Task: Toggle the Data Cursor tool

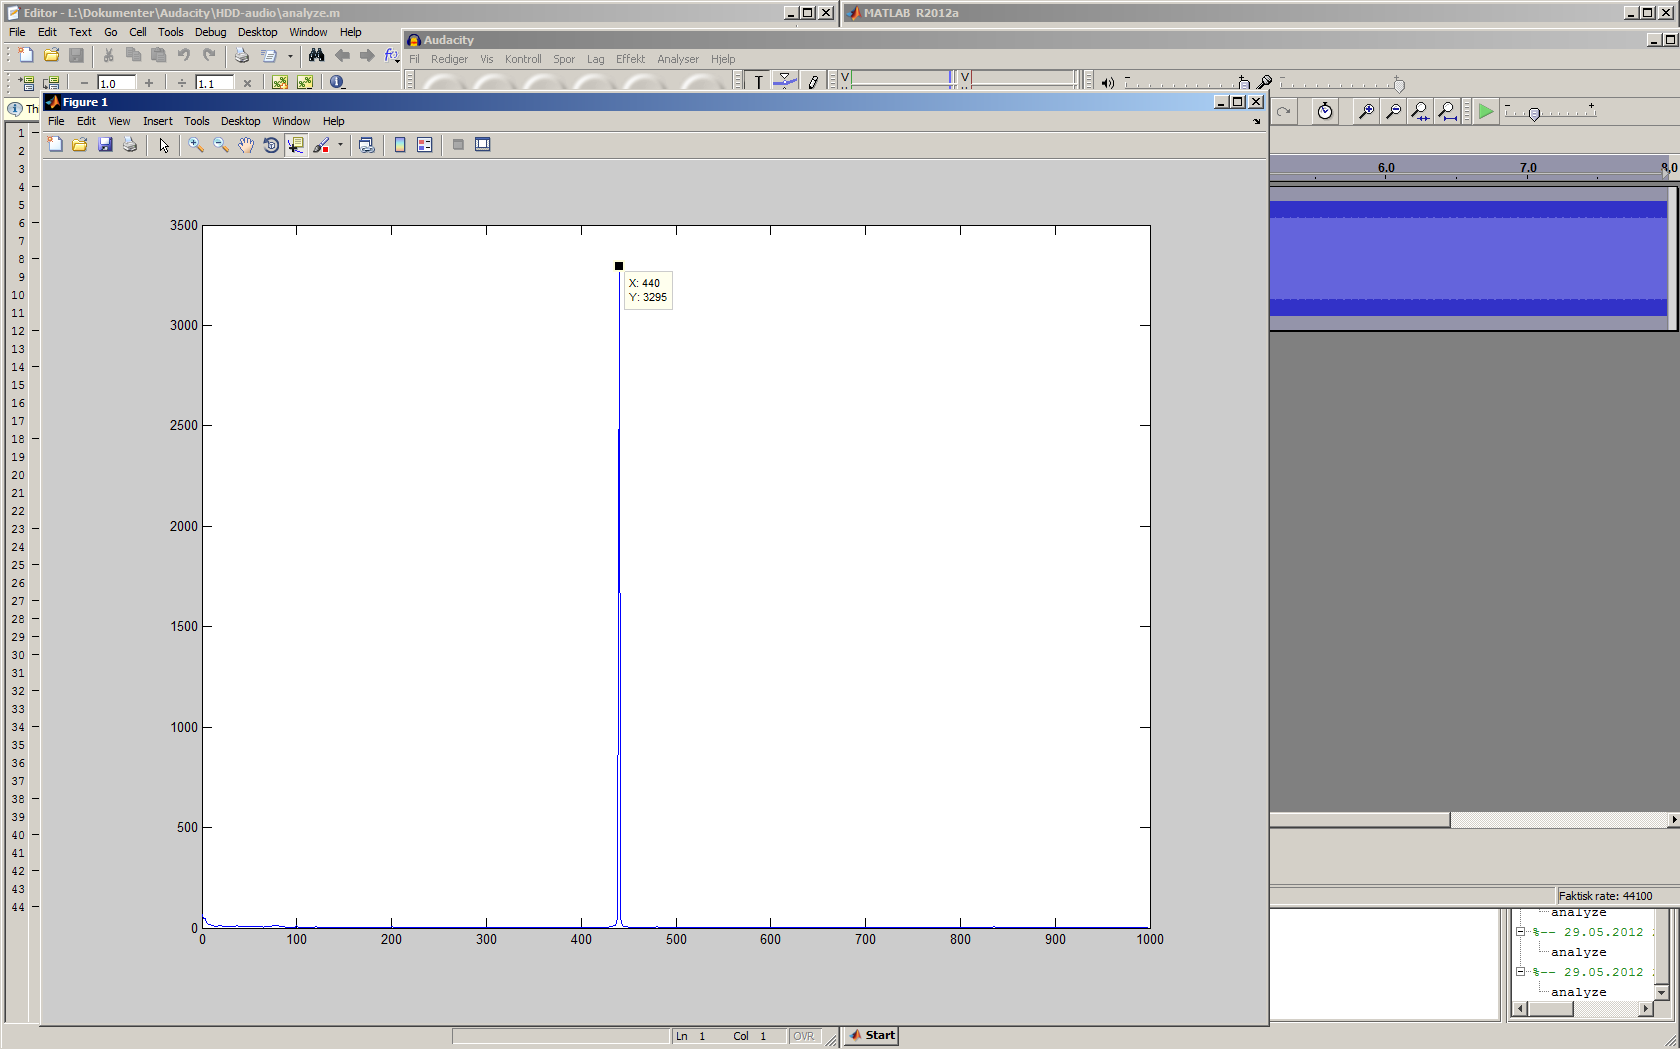Action: click(296, 145)
